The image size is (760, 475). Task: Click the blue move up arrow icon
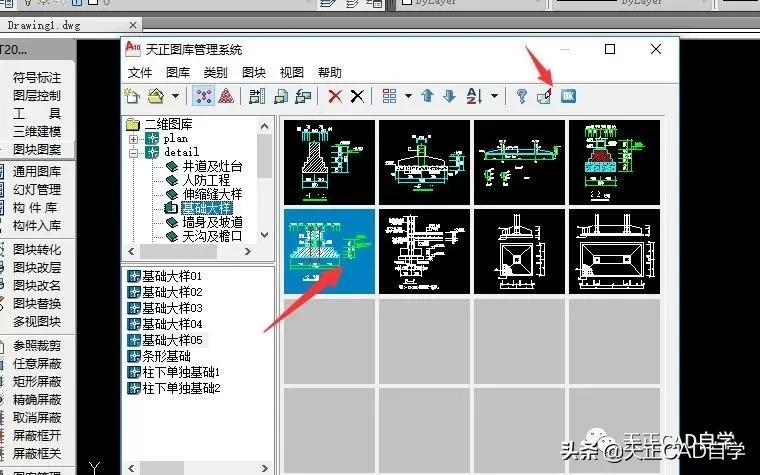(427, 96)
